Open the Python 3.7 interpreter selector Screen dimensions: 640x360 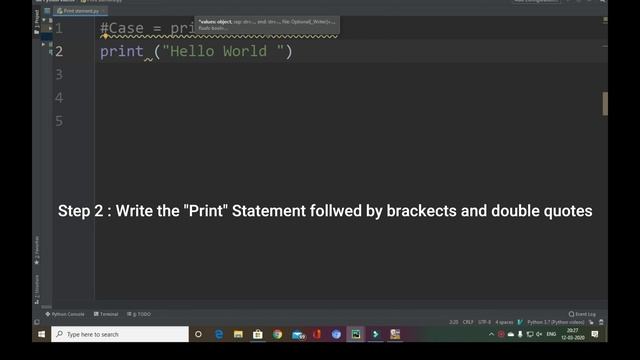(x=556, y=322)
